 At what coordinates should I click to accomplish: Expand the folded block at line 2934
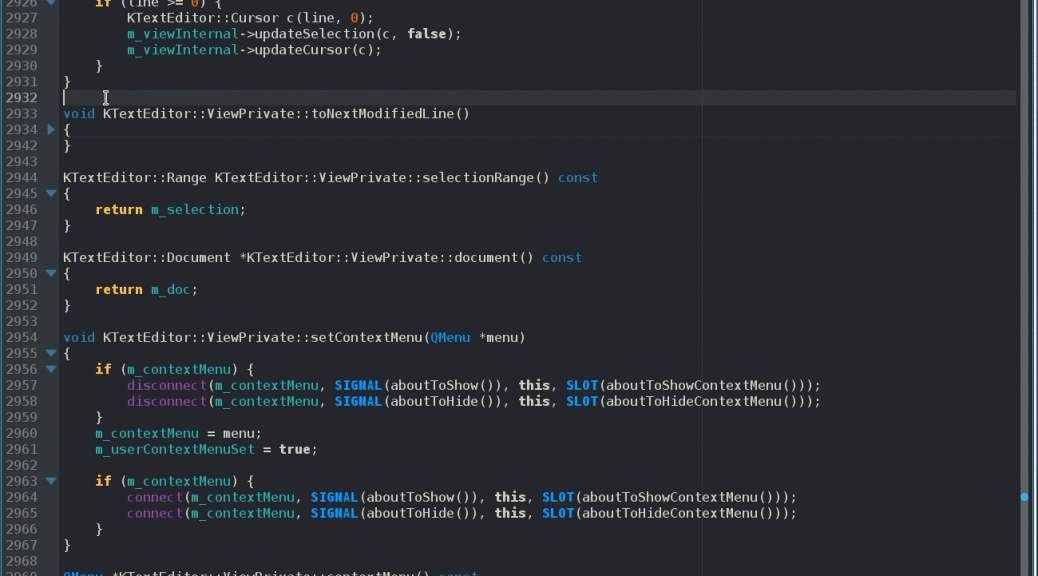point(51,130)
